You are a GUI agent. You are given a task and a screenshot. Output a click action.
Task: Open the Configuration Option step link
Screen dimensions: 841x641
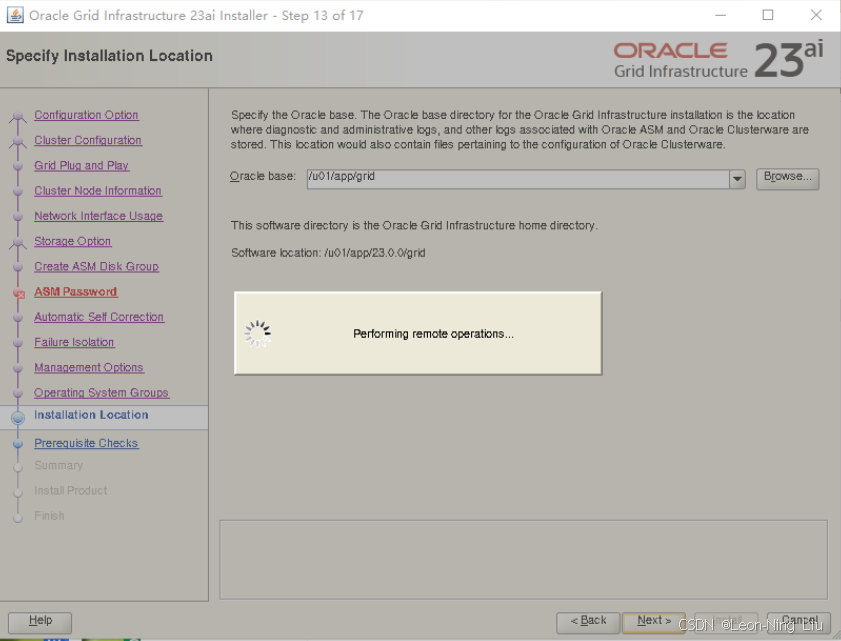[x=86, y=115]
